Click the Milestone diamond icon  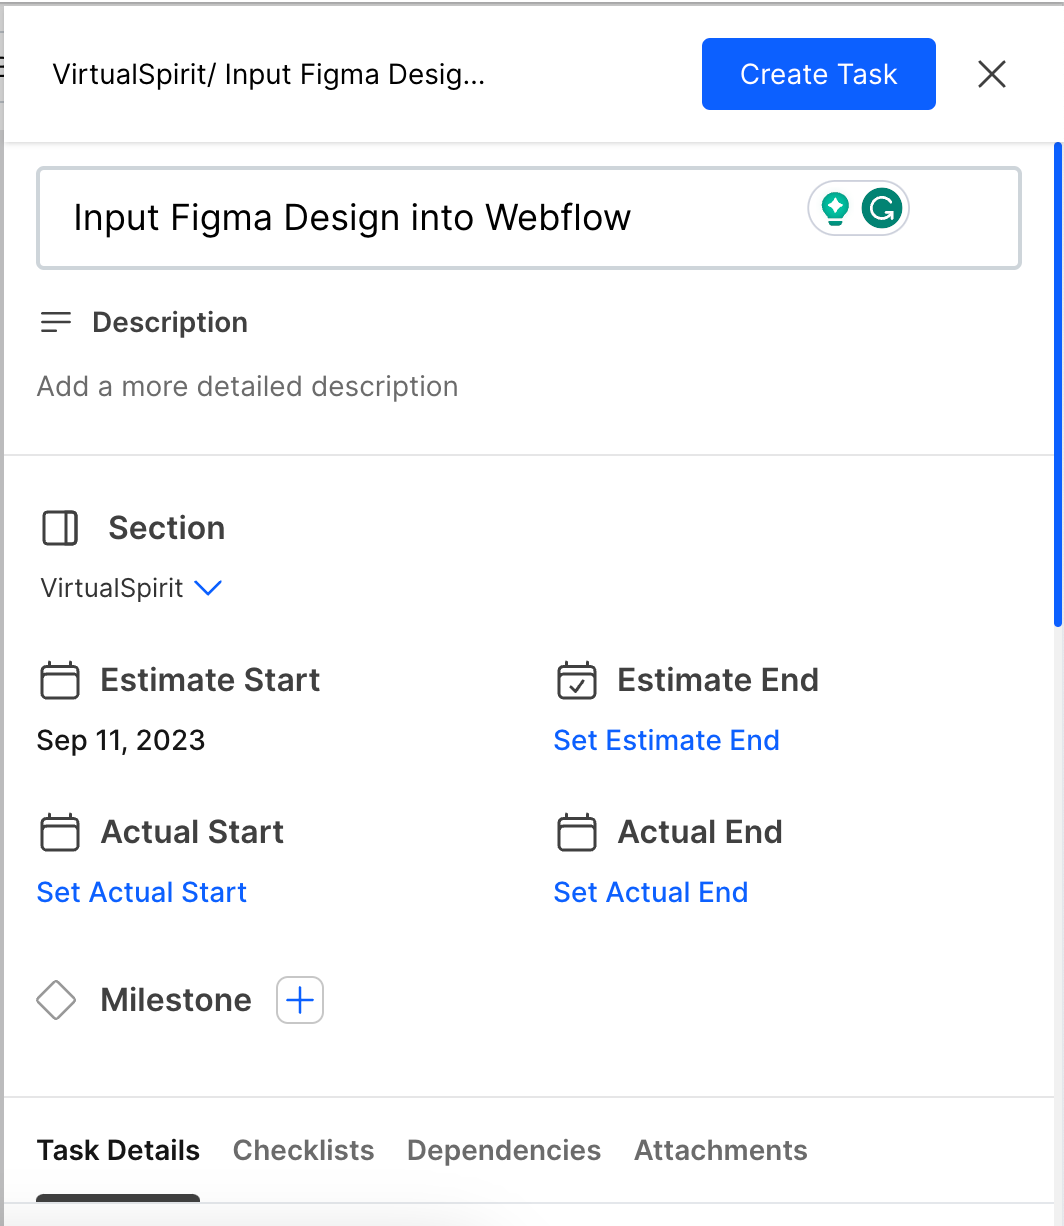click(56, 1000)
